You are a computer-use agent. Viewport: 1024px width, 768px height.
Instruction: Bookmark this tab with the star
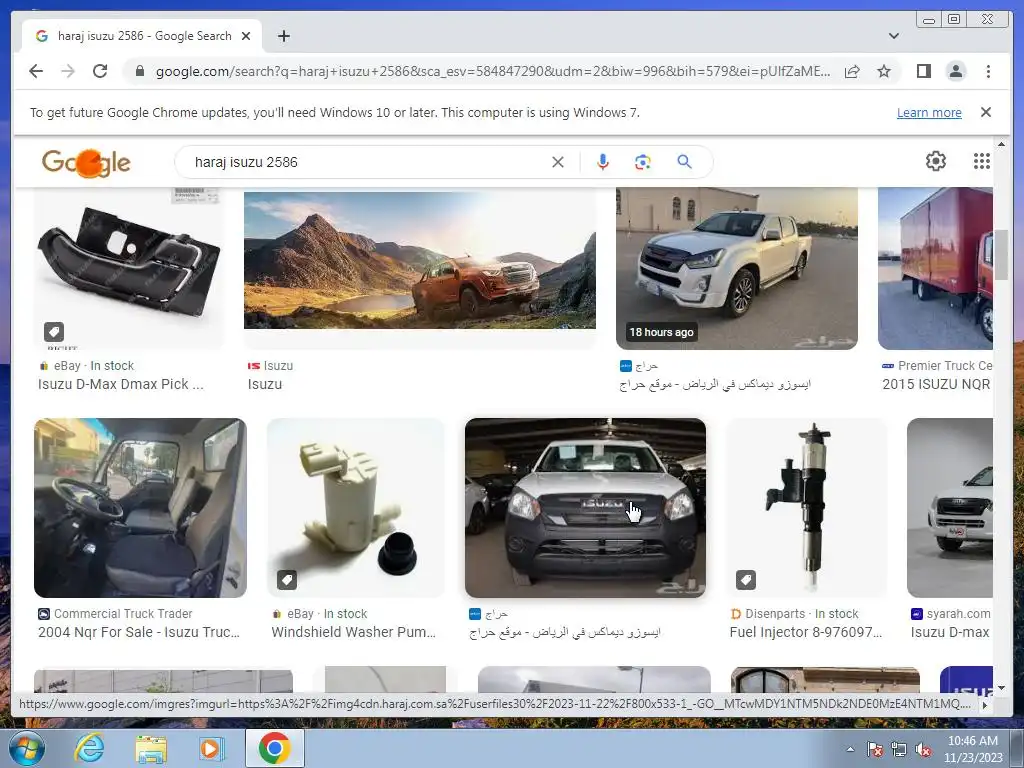(884, 71)
